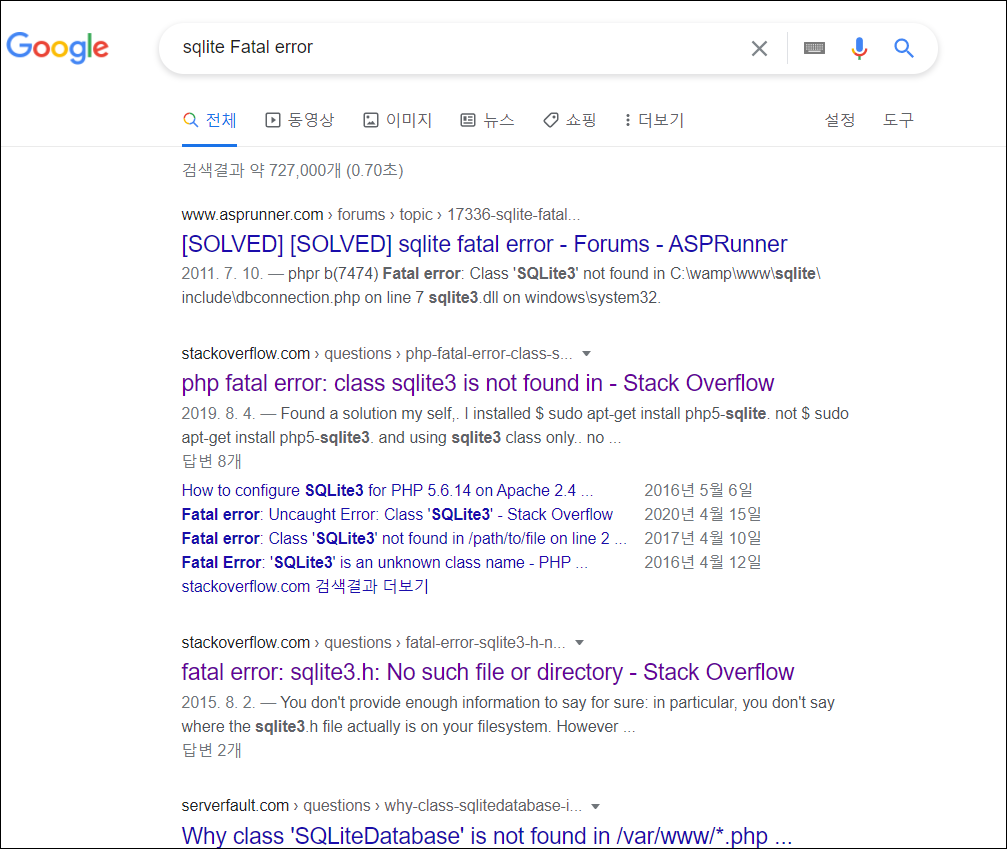Expand dropdown arrow beside php-fatal-error-class-s URL
1007x849 pixels.
point(586,354)
